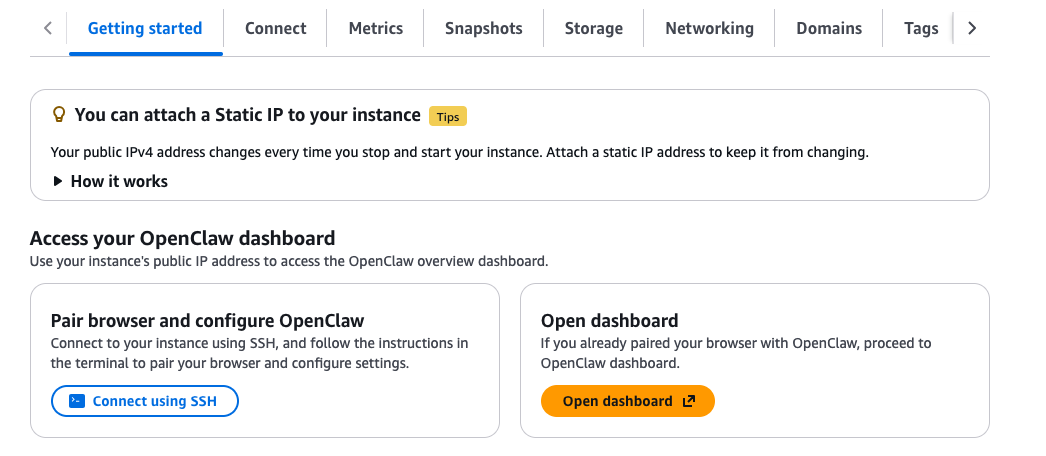
Task: Switch to the Connect tab
Action: click(275, 28)
